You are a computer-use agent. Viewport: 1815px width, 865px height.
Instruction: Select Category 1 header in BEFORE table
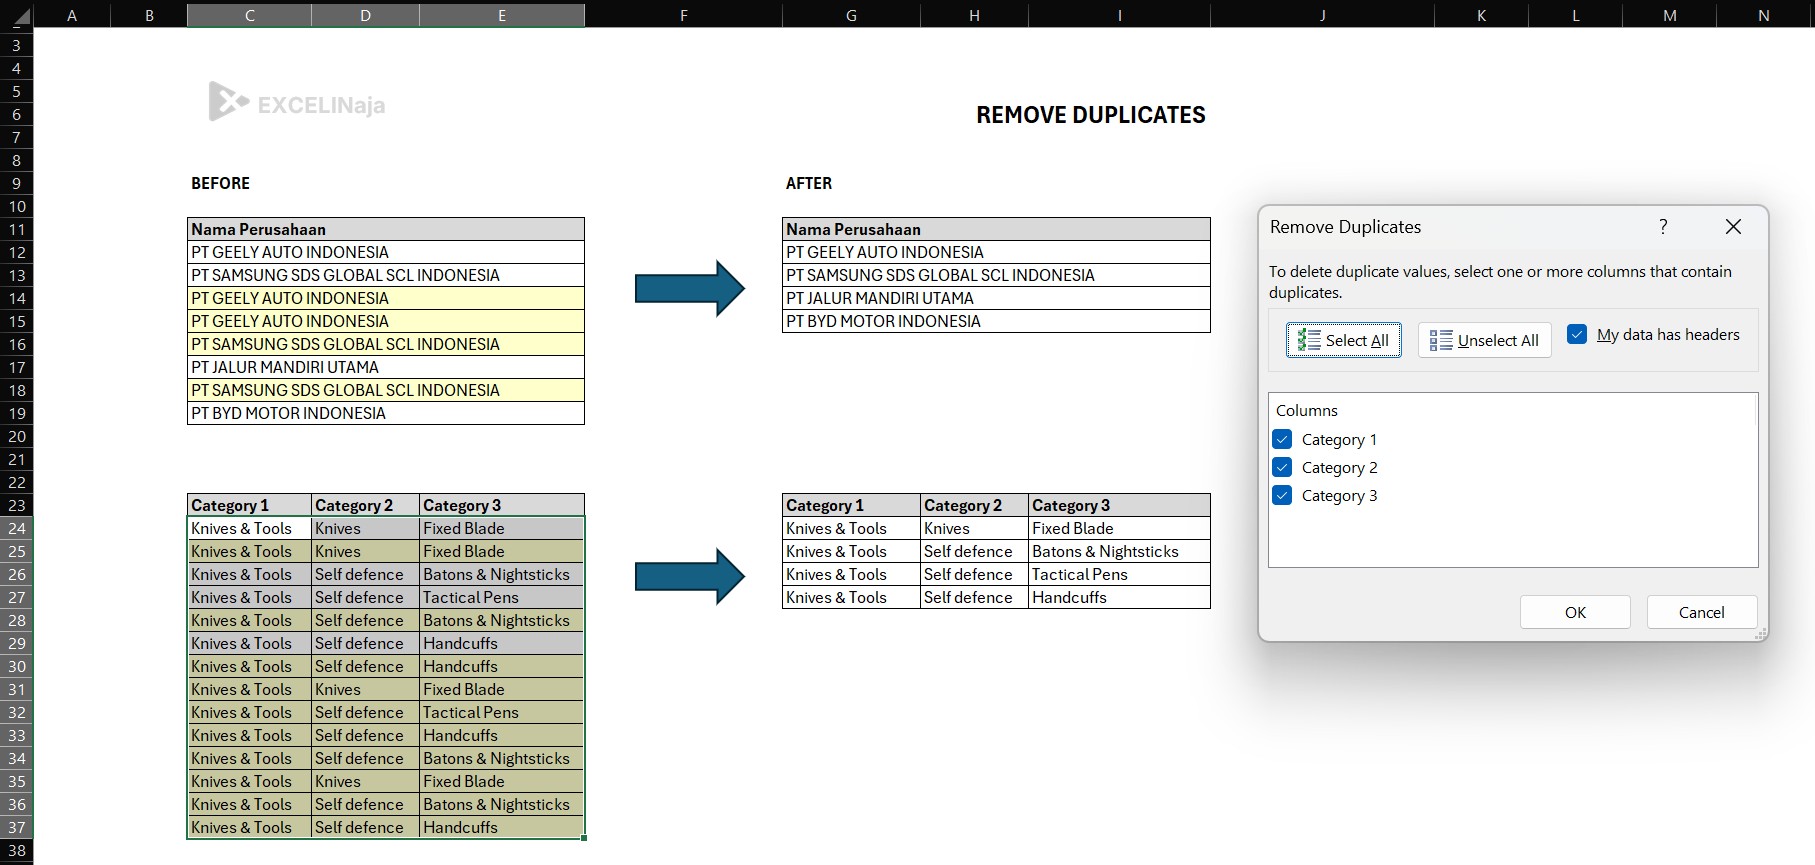(x=249, y=505)
